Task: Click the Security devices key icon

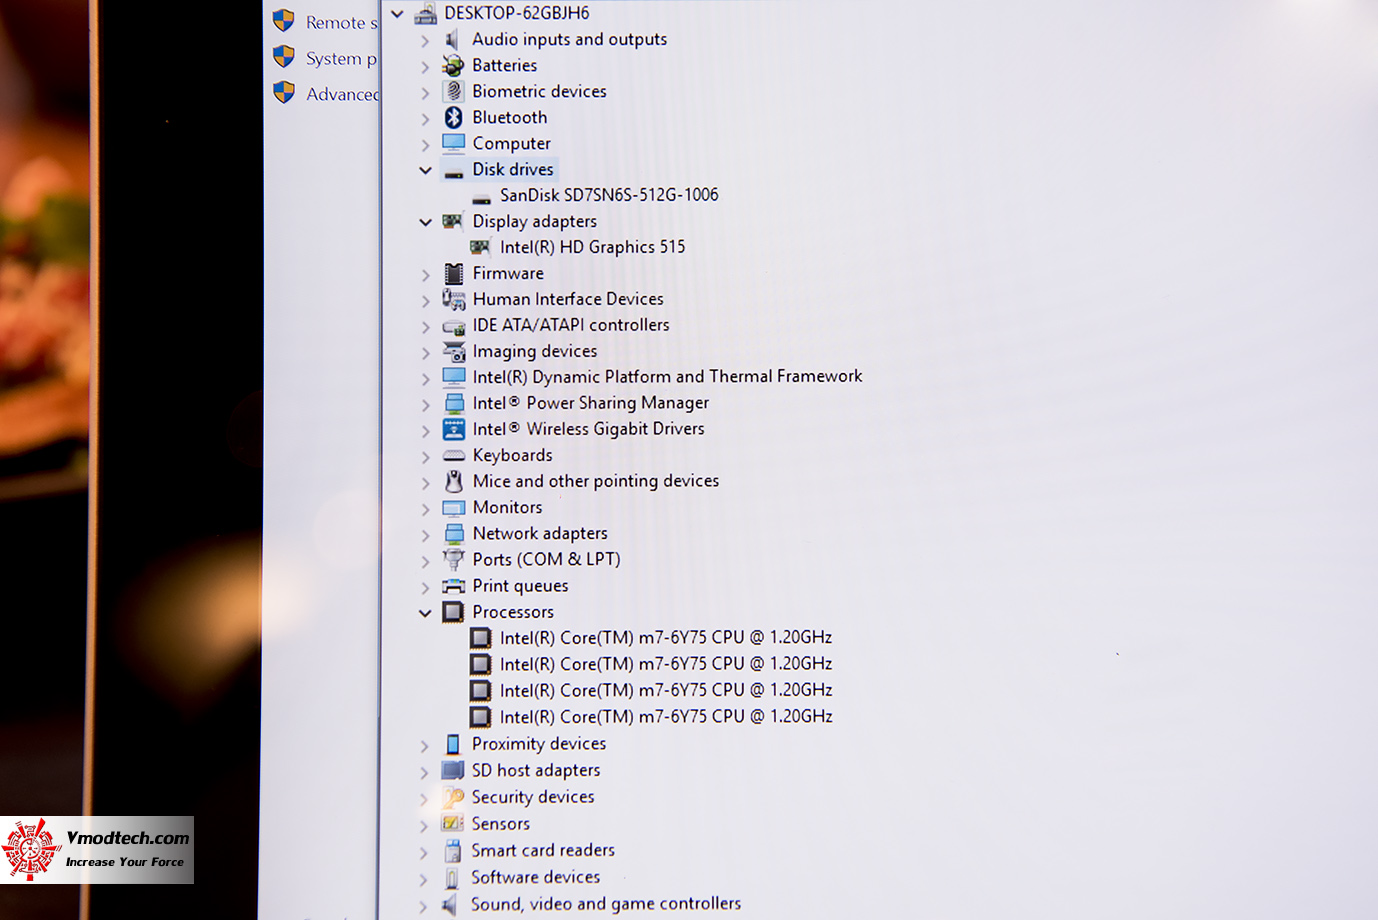Action: pyautogui.click(x=453, y=797)
